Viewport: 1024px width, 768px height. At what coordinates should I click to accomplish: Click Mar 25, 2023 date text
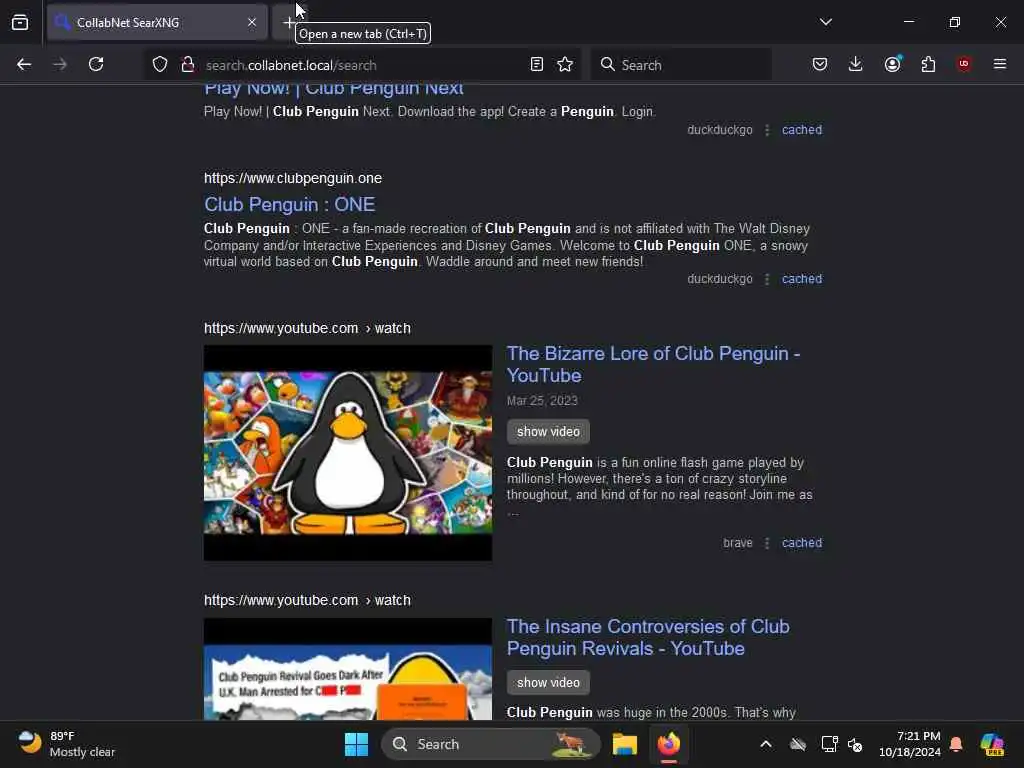pos(542,400)
